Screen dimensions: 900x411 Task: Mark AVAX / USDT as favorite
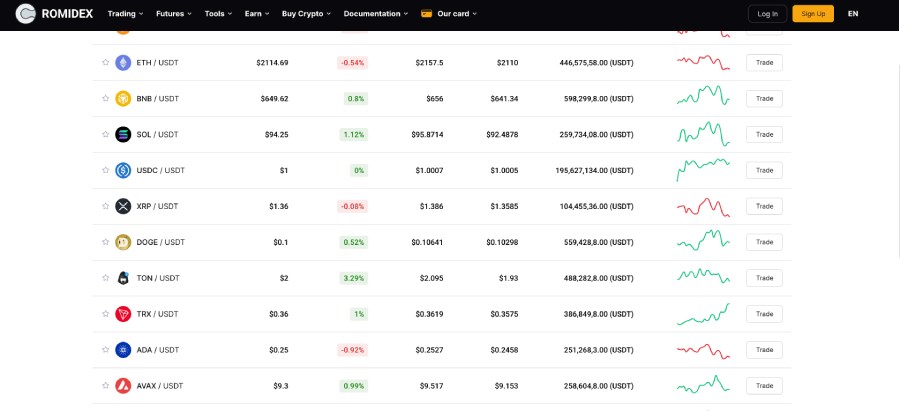(x=106, y=386)
